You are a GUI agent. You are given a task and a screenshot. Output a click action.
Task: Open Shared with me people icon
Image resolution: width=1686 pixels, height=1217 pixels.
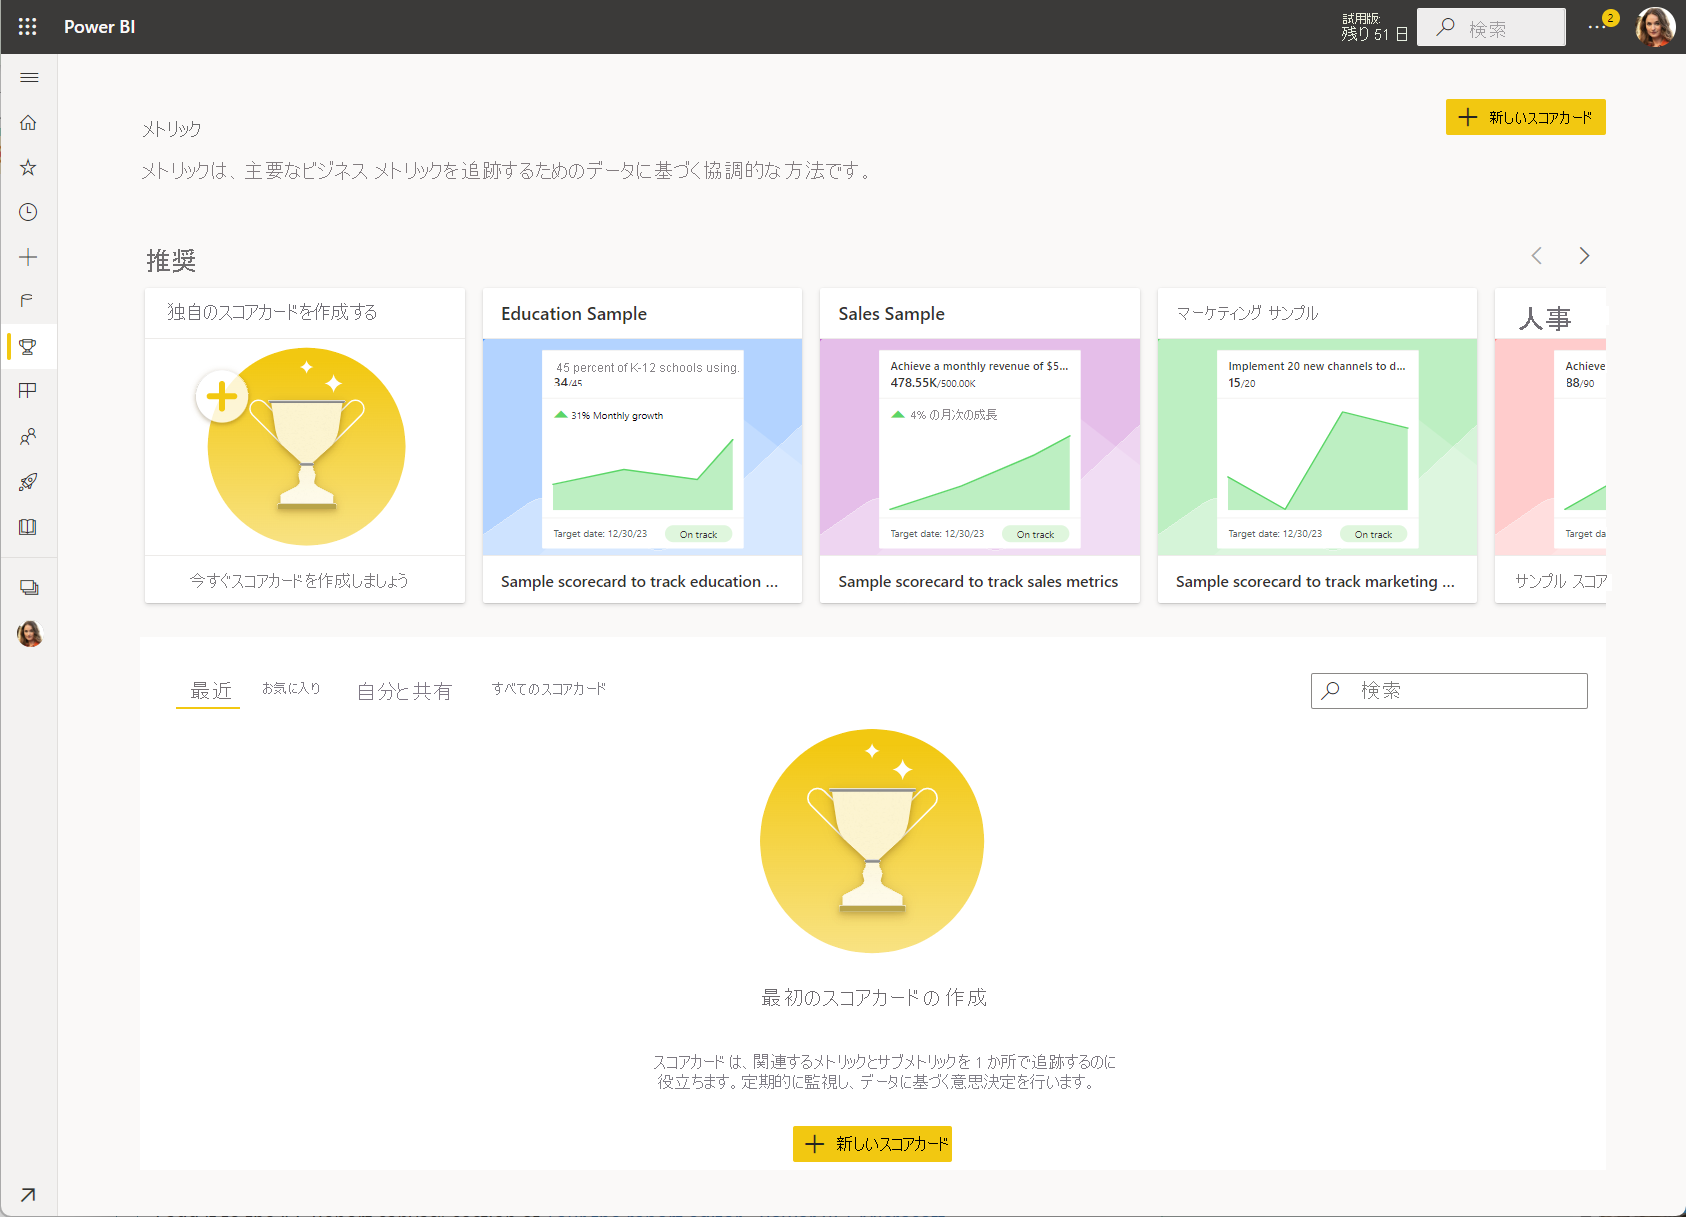coord(28,437)
